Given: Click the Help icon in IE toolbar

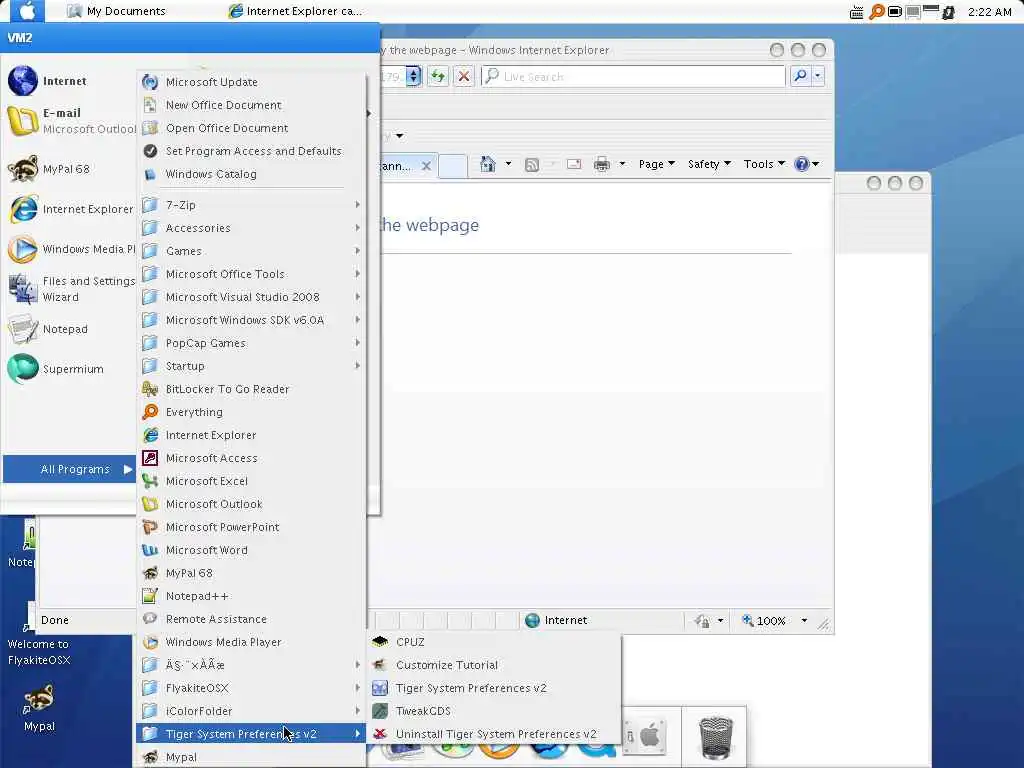Looking at the screenshot, I should 801,164.
